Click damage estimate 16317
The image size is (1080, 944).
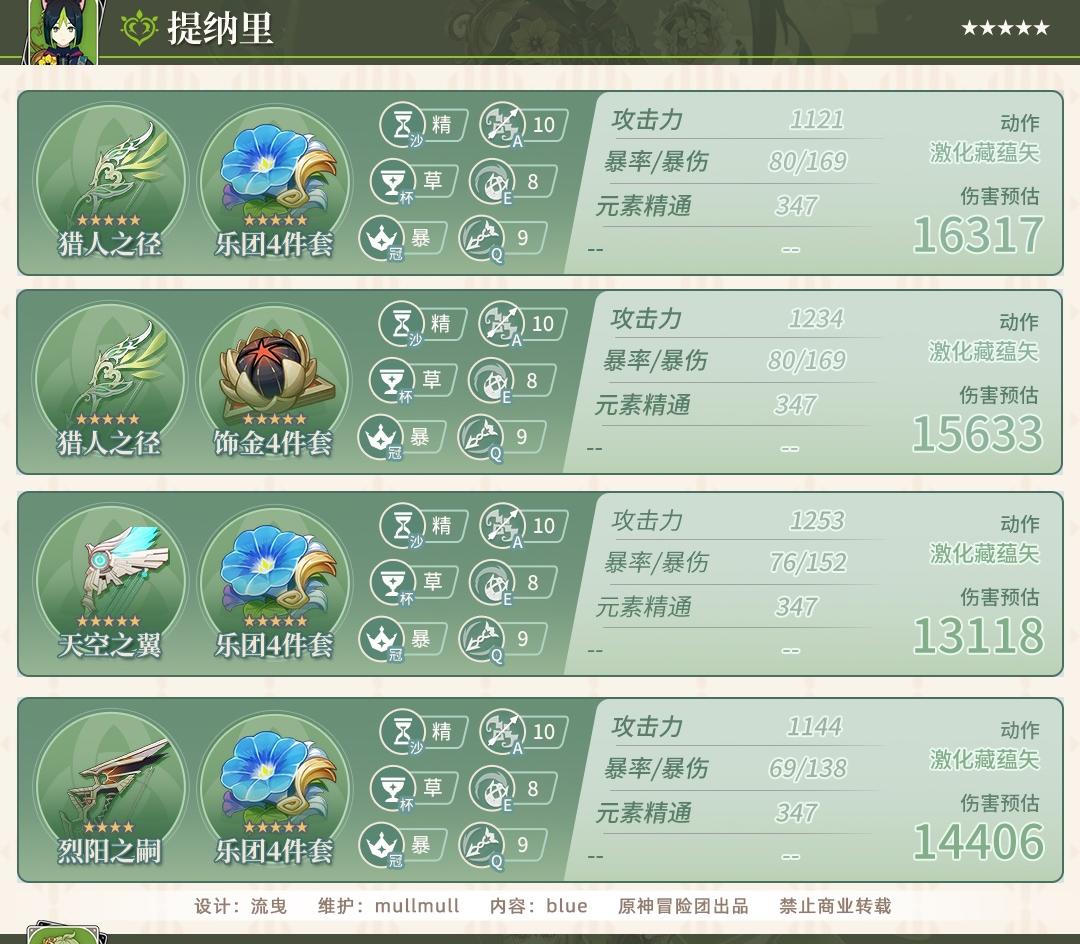(978, 234)
